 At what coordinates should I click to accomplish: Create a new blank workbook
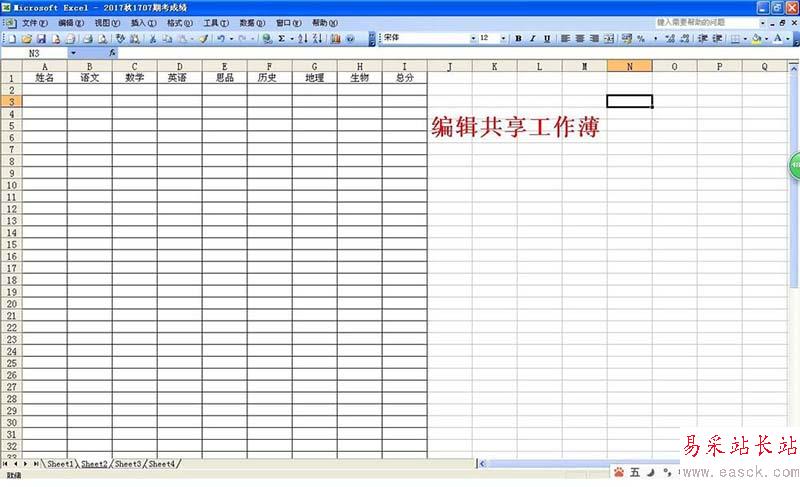coord(12,38)
